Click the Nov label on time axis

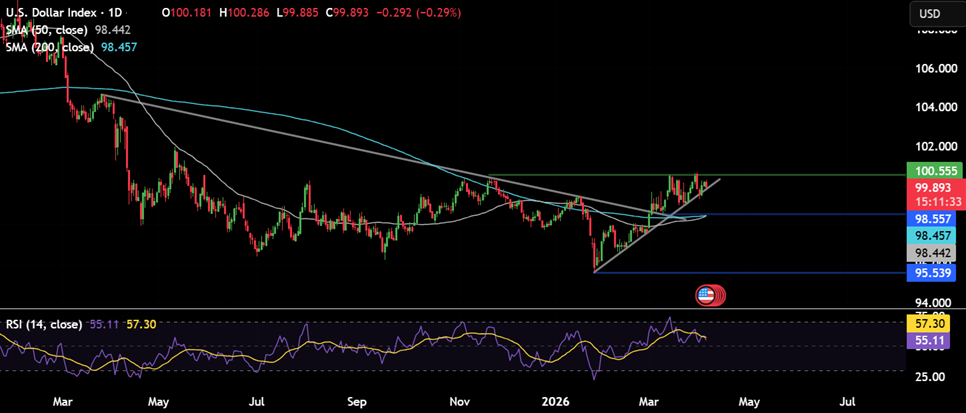[460, 402]
